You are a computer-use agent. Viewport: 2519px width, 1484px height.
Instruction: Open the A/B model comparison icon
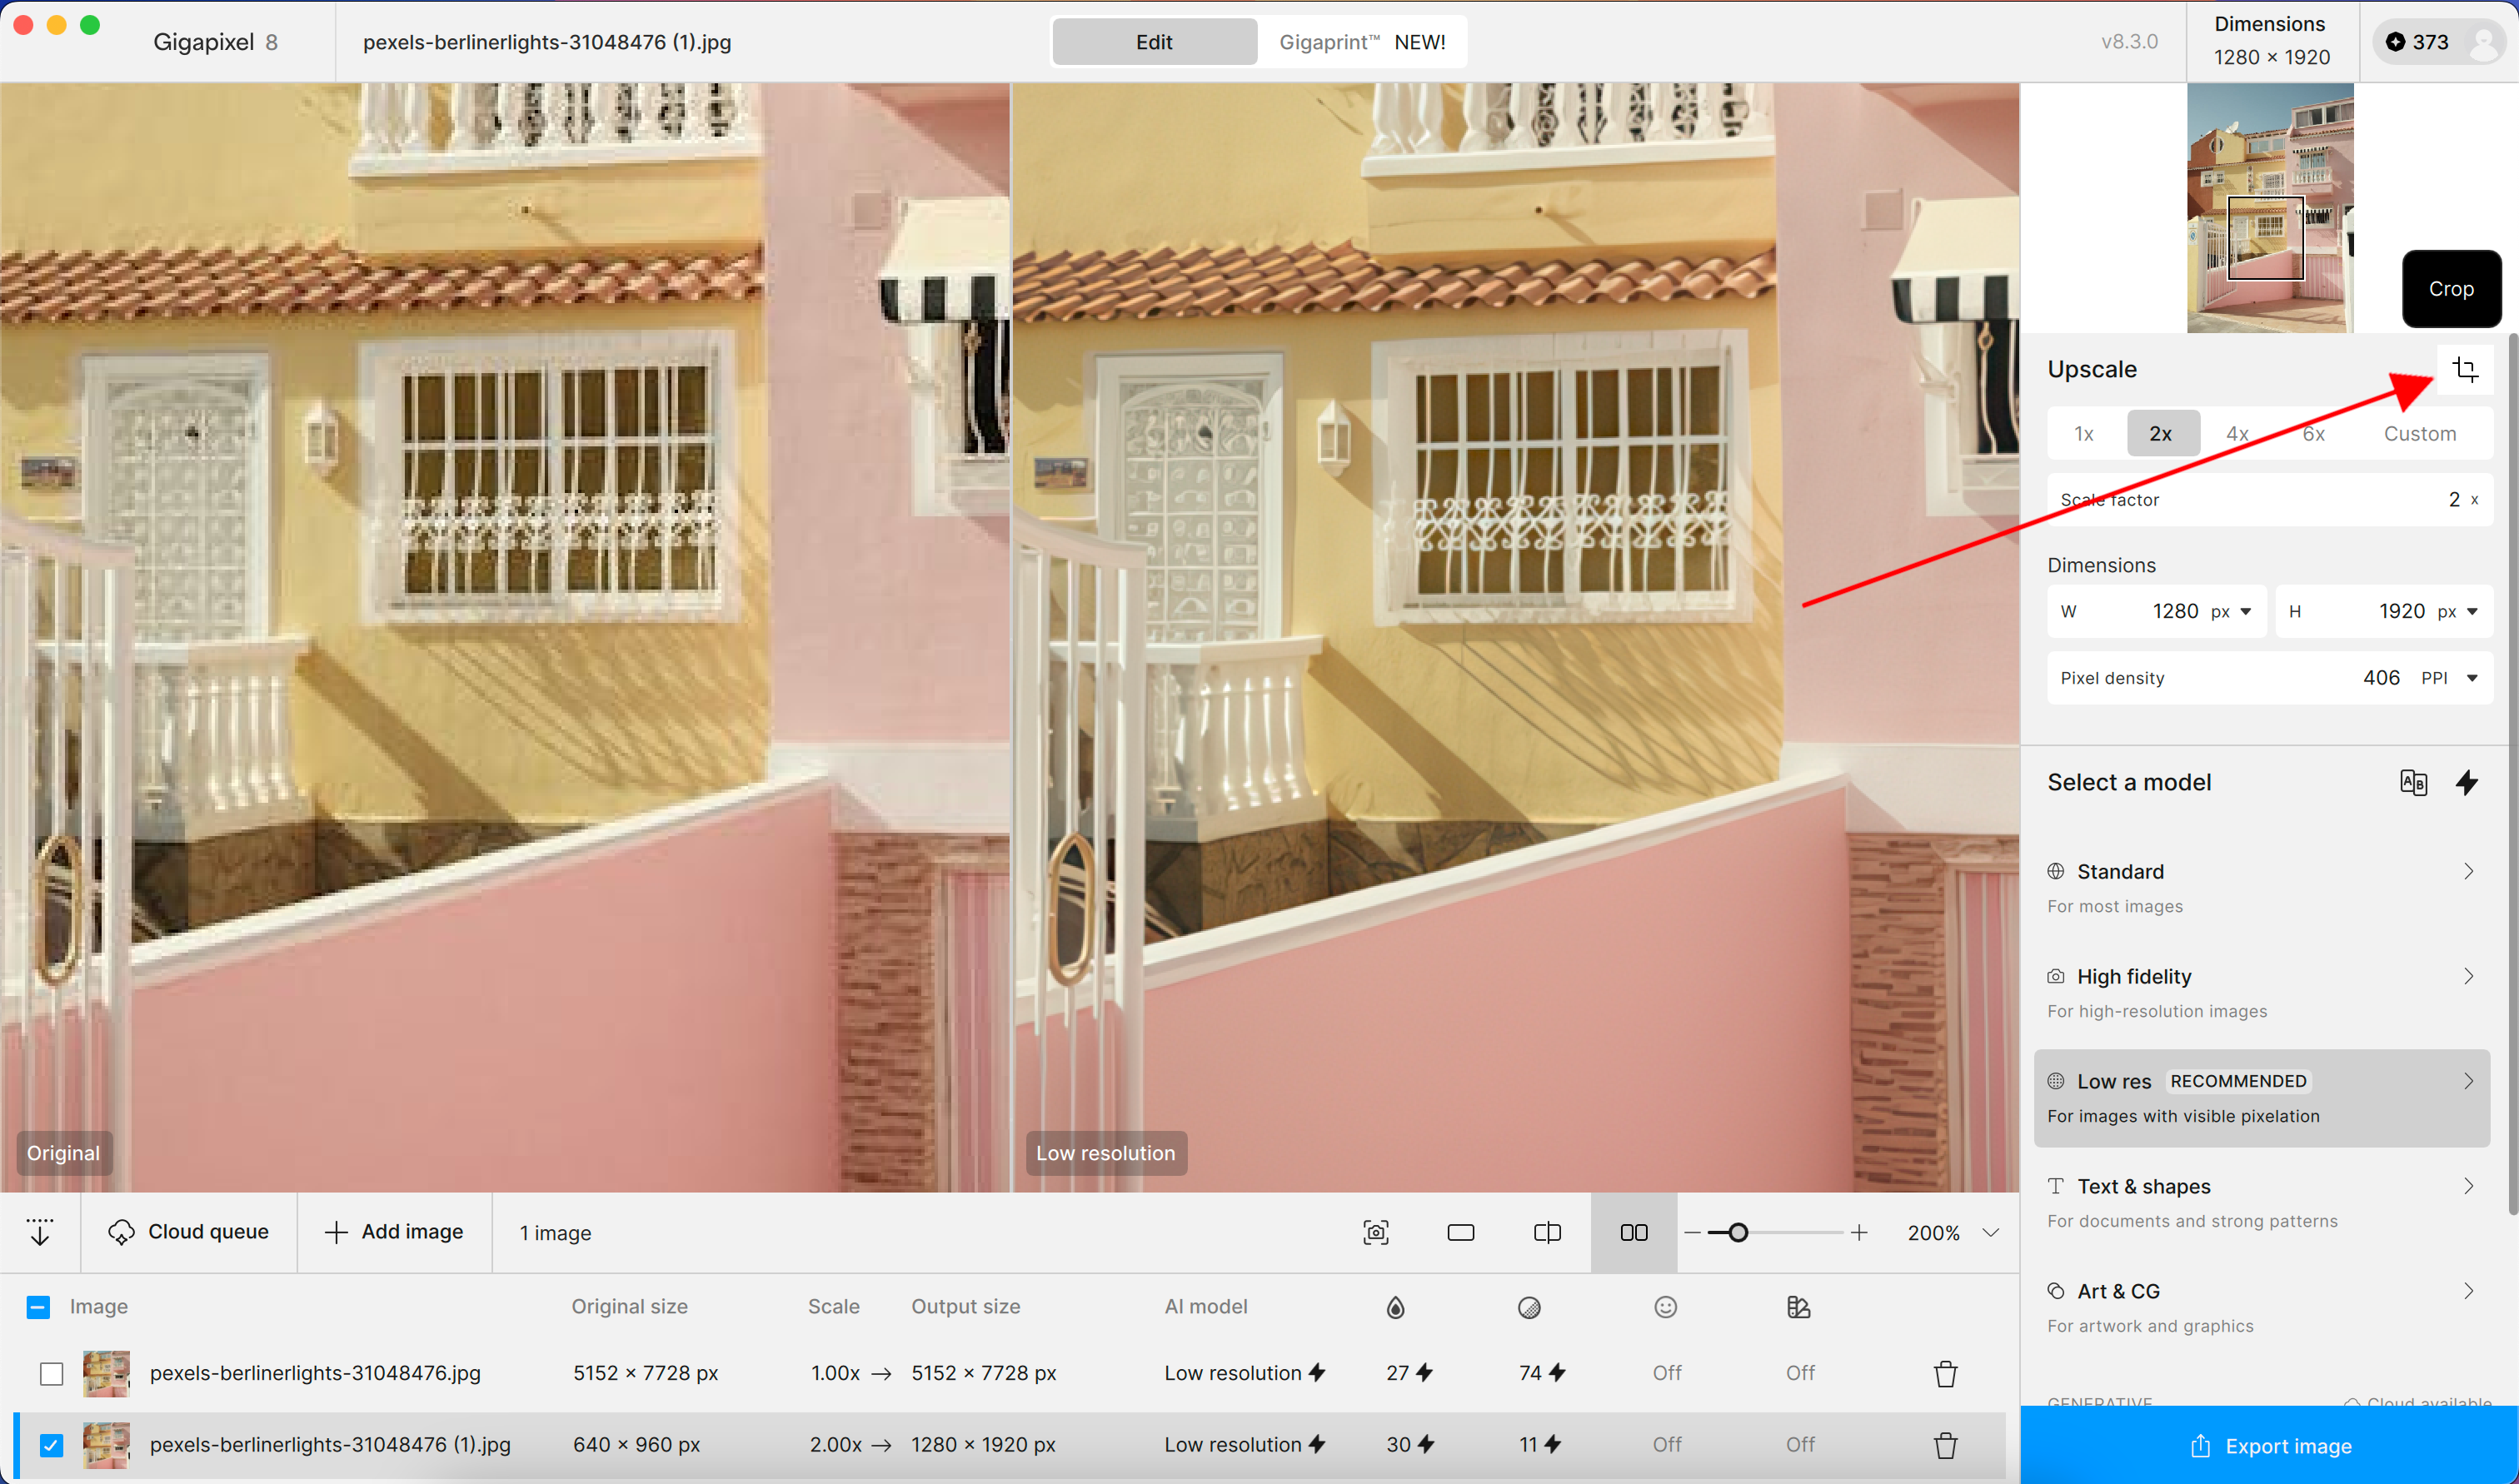click(x=2413, y=782)
